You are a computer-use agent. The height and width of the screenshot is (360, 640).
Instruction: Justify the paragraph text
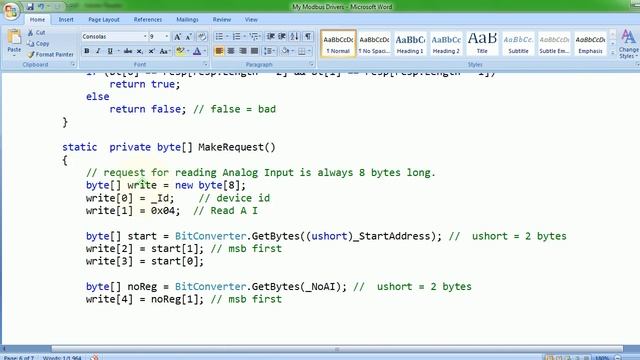pyautogui.click(x=255, y=51)
